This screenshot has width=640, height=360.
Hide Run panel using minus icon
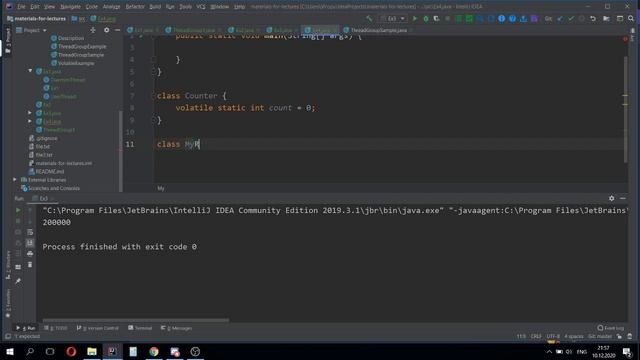tap(623, 198)
